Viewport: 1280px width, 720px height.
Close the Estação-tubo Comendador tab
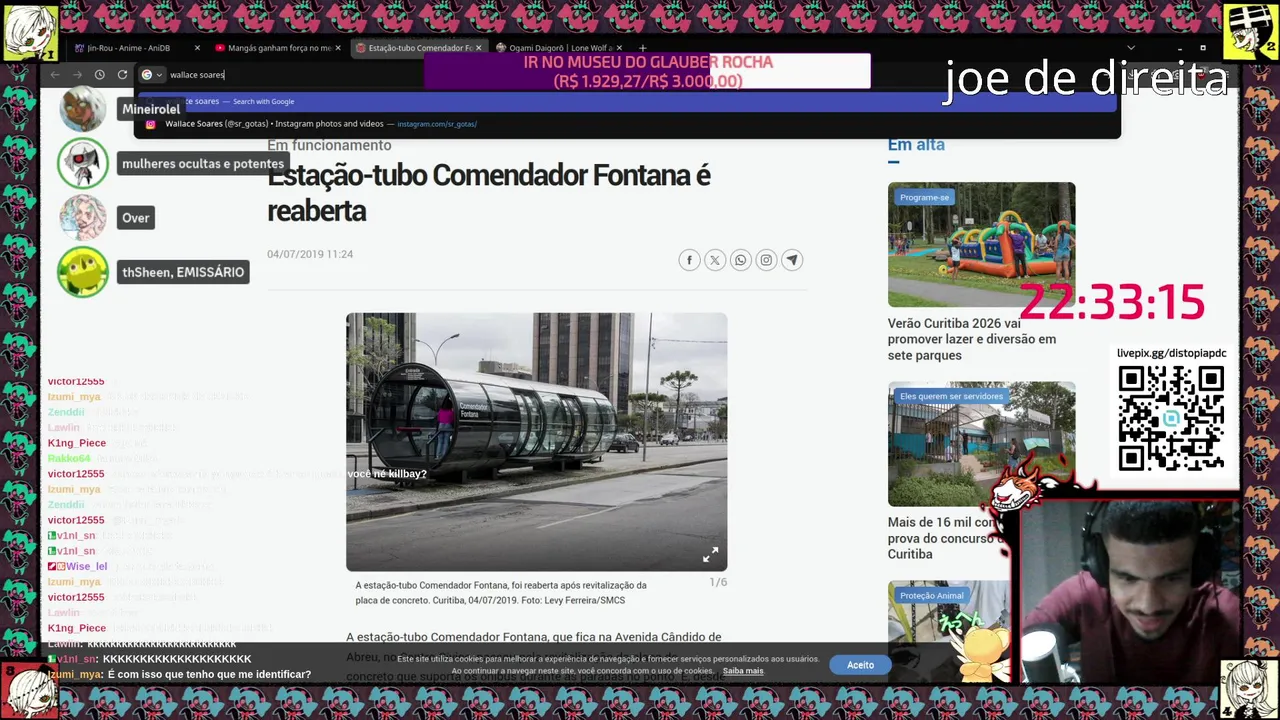[478, 48]
